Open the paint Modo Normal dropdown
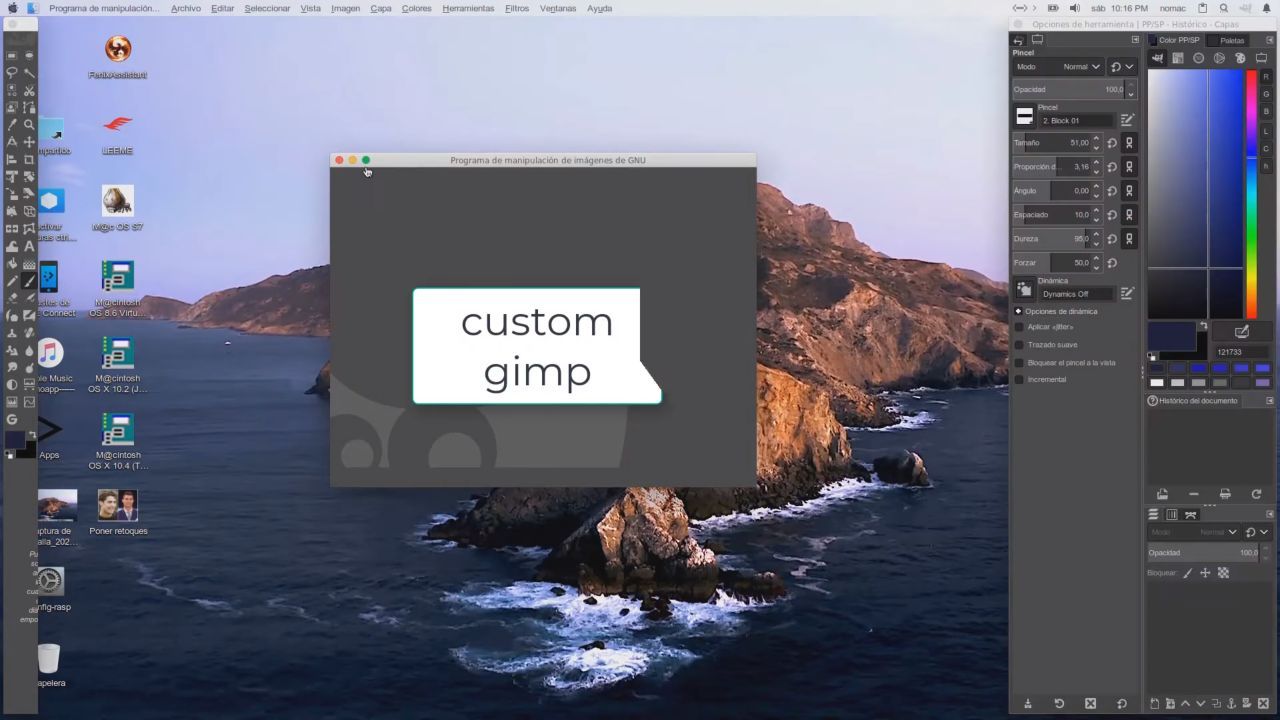The width and height of the screenshot is (1280, 720). point(1058,67)
